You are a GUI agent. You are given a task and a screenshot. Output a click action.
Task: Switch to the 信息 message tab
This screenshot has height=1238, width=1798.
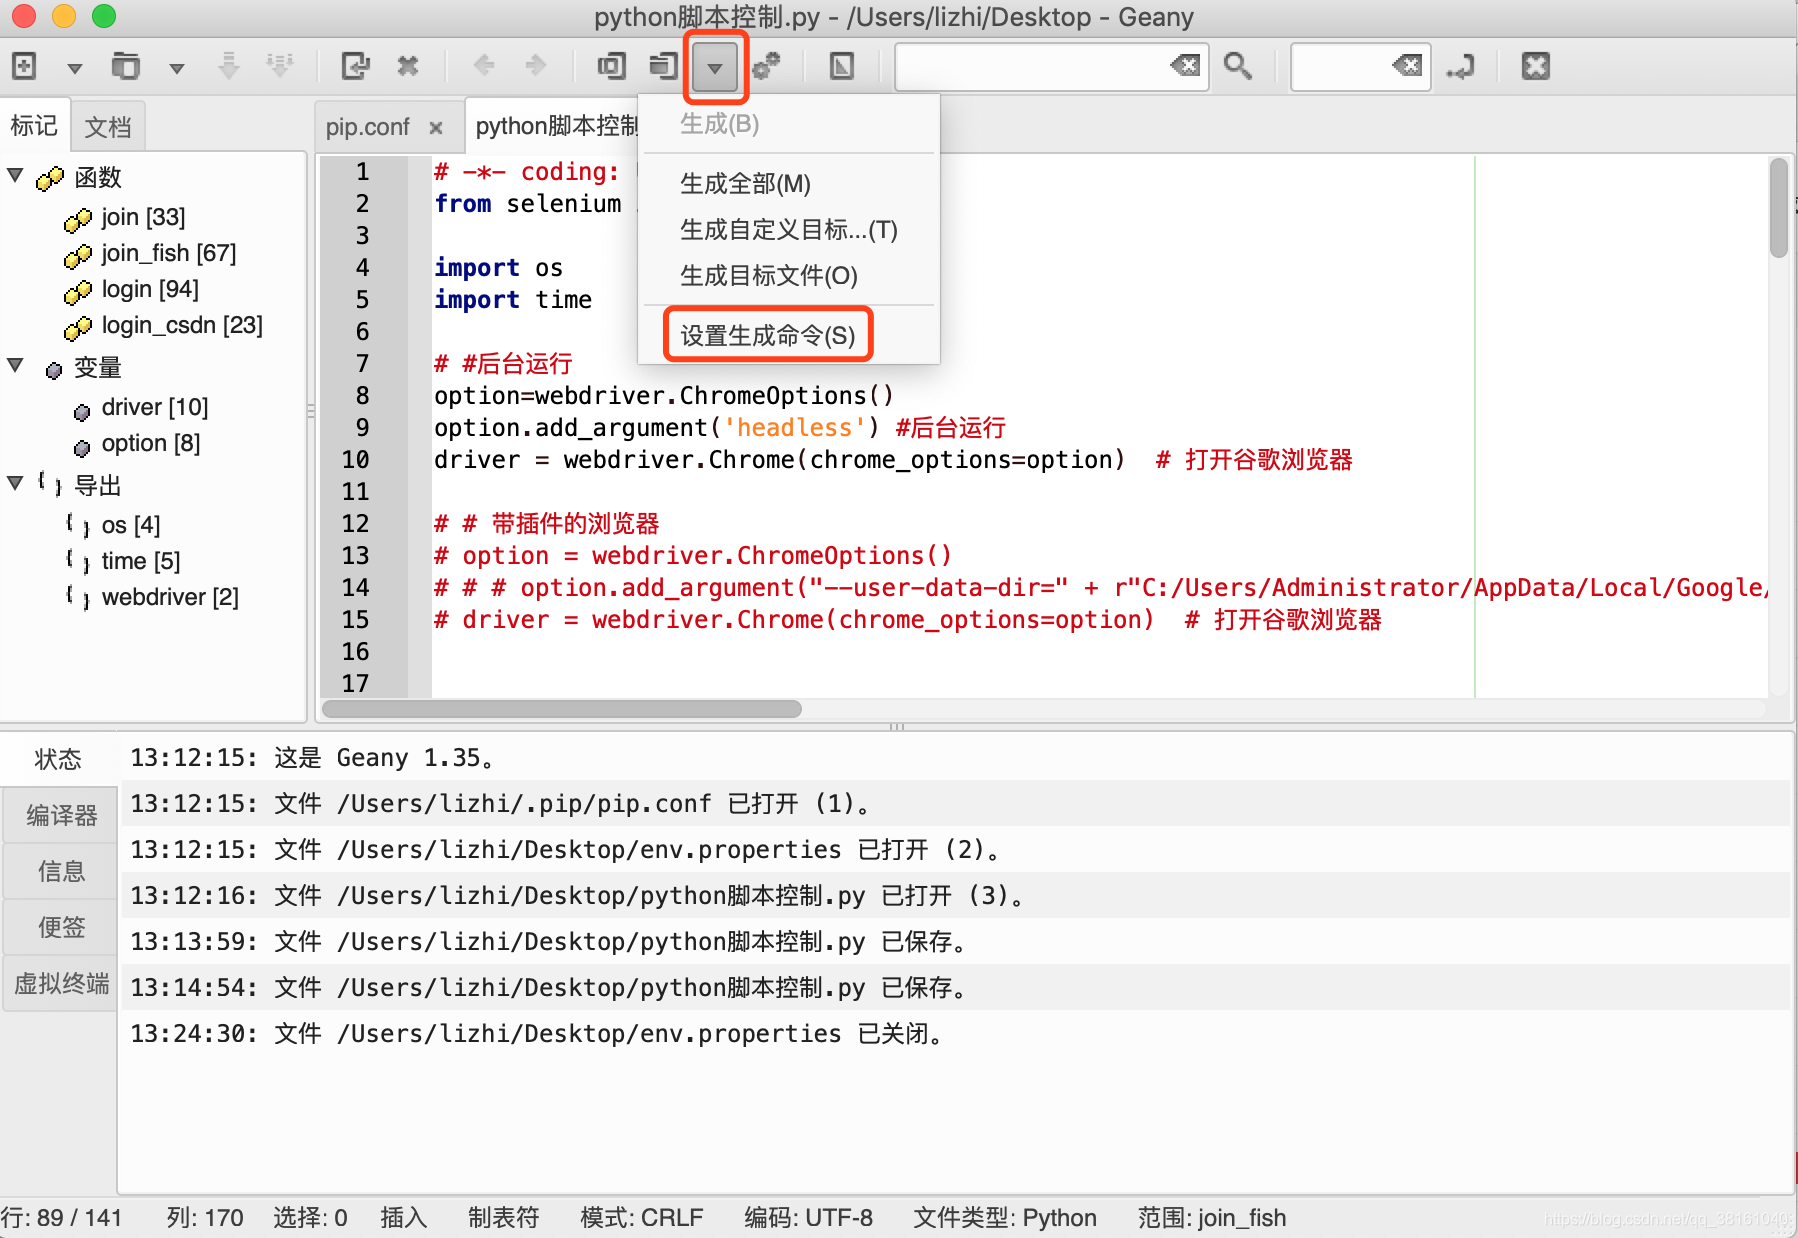click(x=61, y=871)
